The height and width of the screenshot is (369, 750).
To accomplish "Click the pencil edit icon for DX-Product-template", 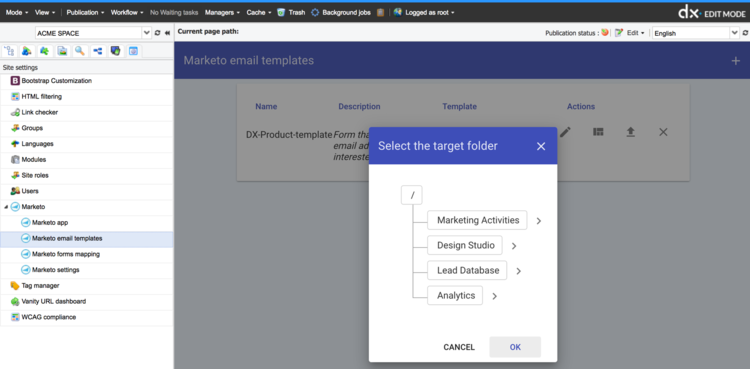I will (x=565, y=132).
